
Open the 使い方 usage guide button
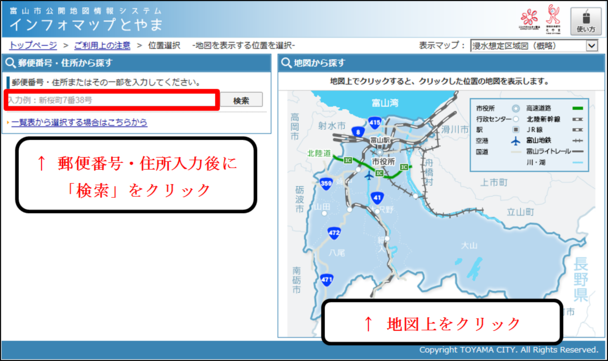pos(586,21)
